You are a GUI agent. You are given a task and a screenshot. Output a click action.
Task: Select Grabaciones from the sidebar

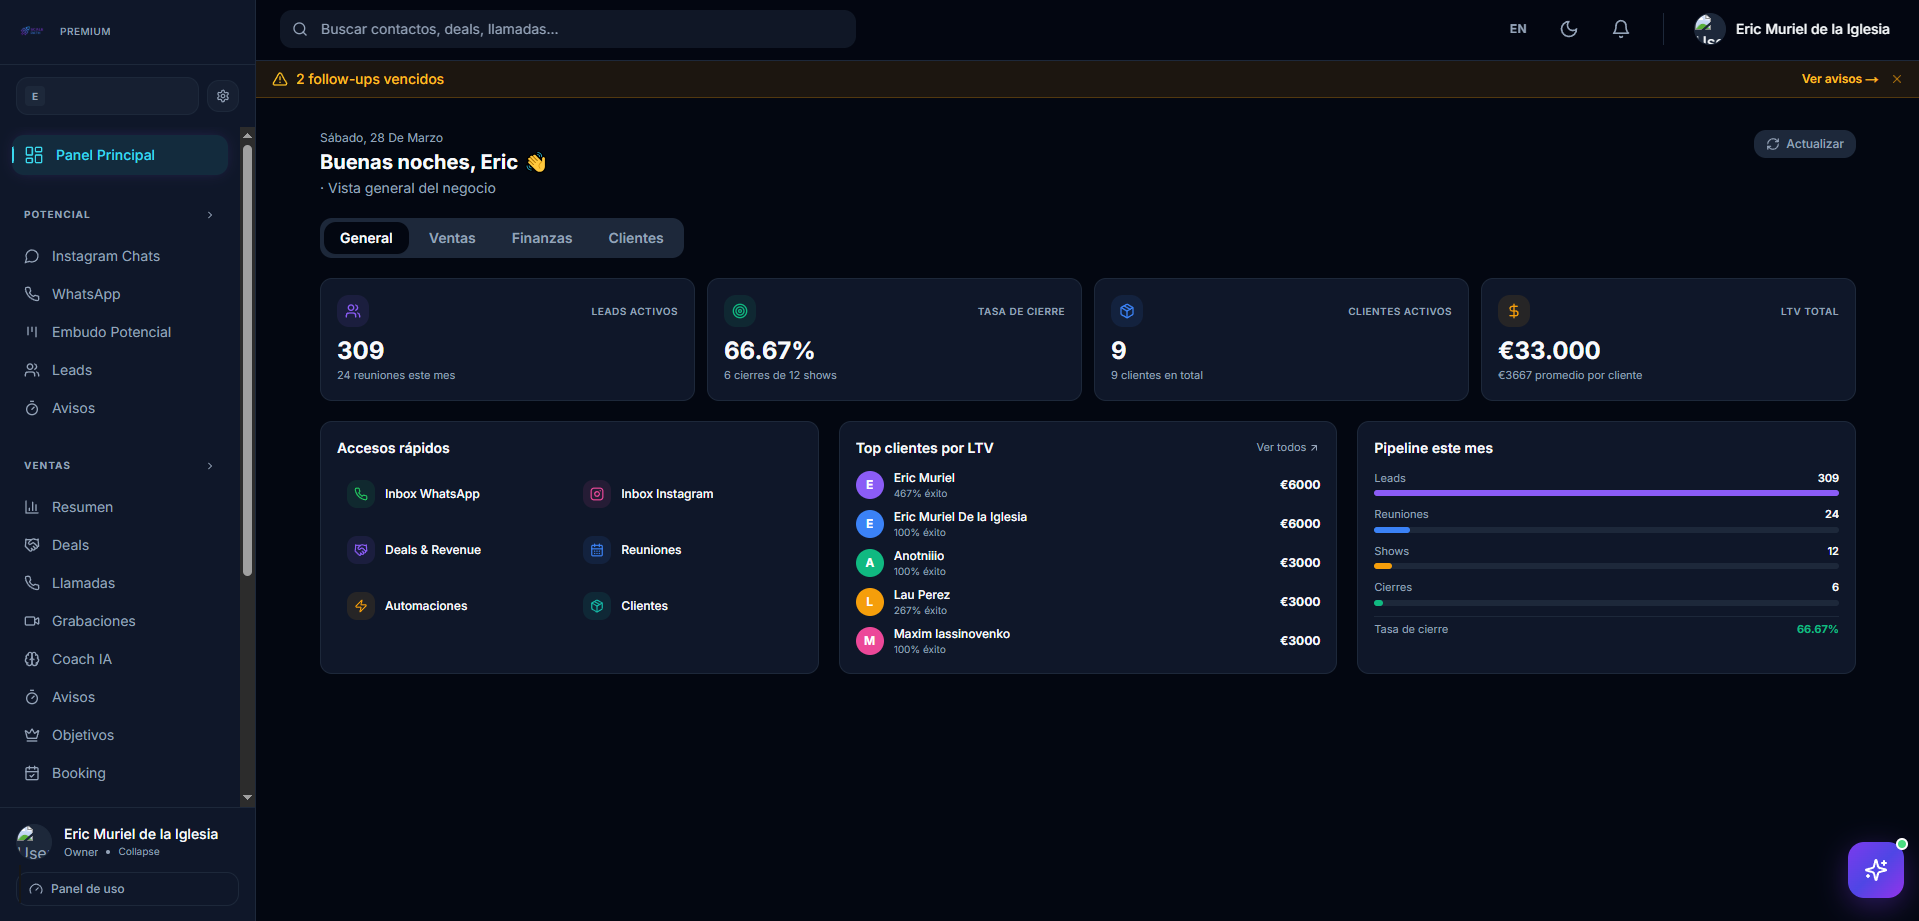(94, 621)
